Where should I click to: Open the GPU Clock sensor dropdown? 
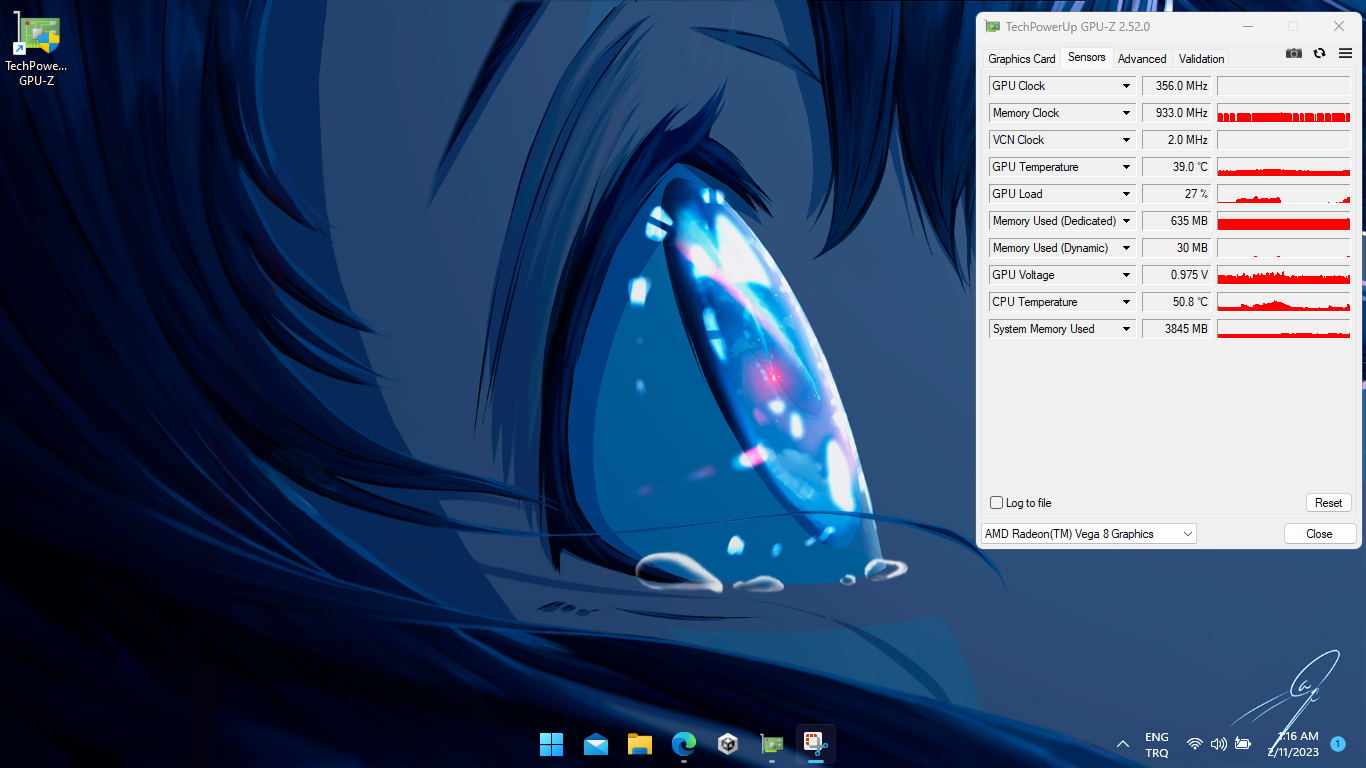click(1127, 86)
